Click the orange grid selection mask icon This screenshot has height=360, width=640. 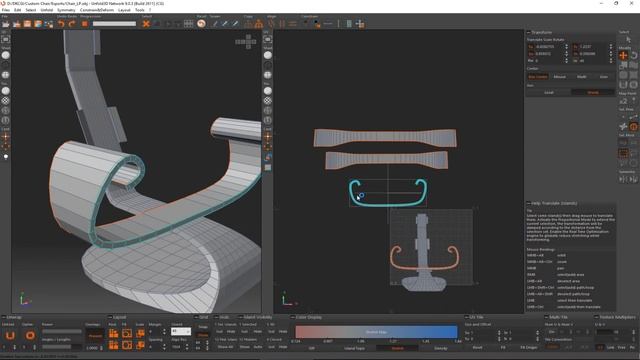(623, 153)
